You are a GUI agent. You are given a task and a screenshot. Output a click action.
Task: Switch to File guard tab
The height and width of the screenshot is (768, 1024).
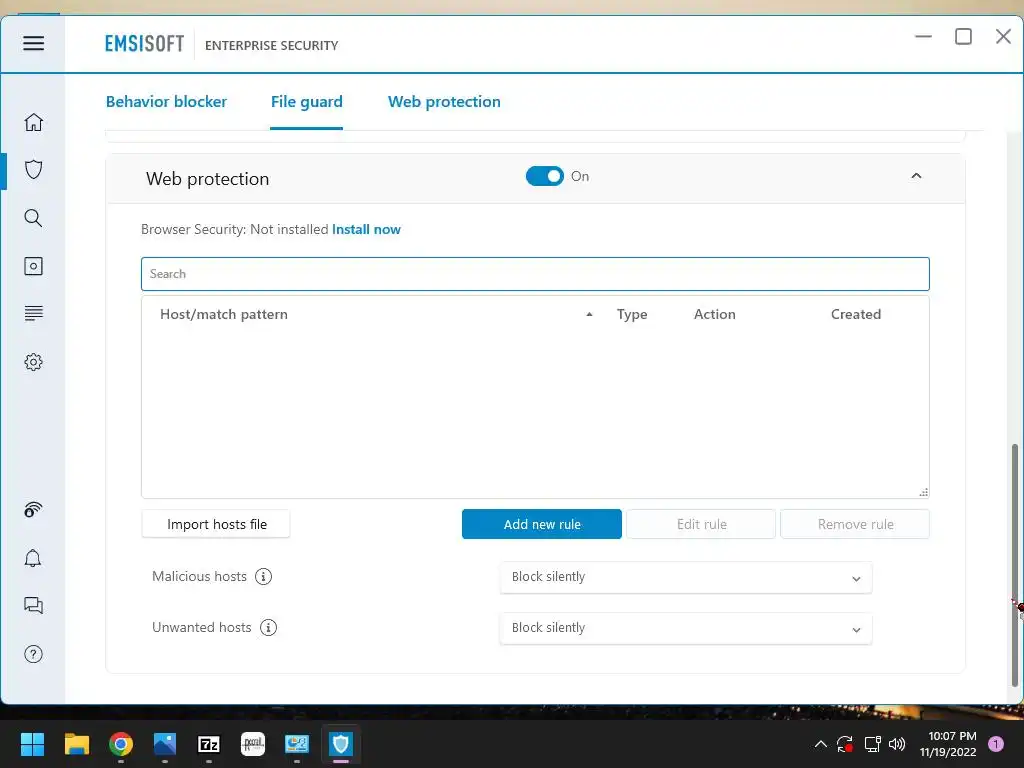pyautogui.click(x=307, y=102)
